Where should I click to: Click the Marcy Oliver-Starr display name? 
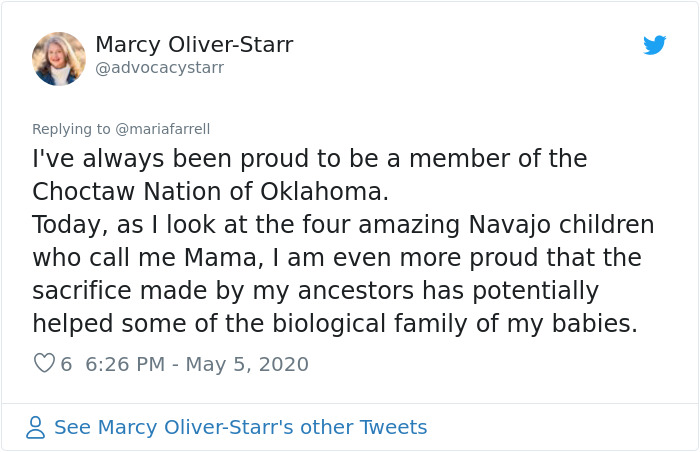194,45
